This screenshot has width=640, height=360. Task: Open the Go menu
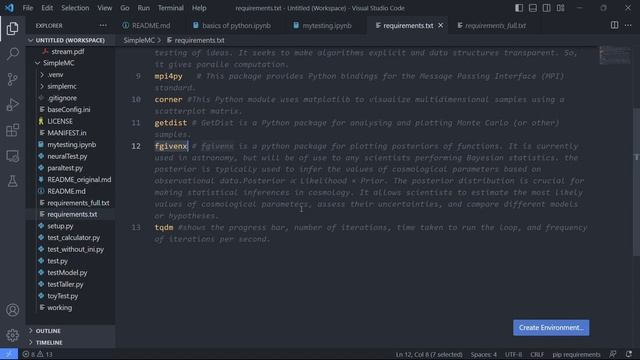124,8
